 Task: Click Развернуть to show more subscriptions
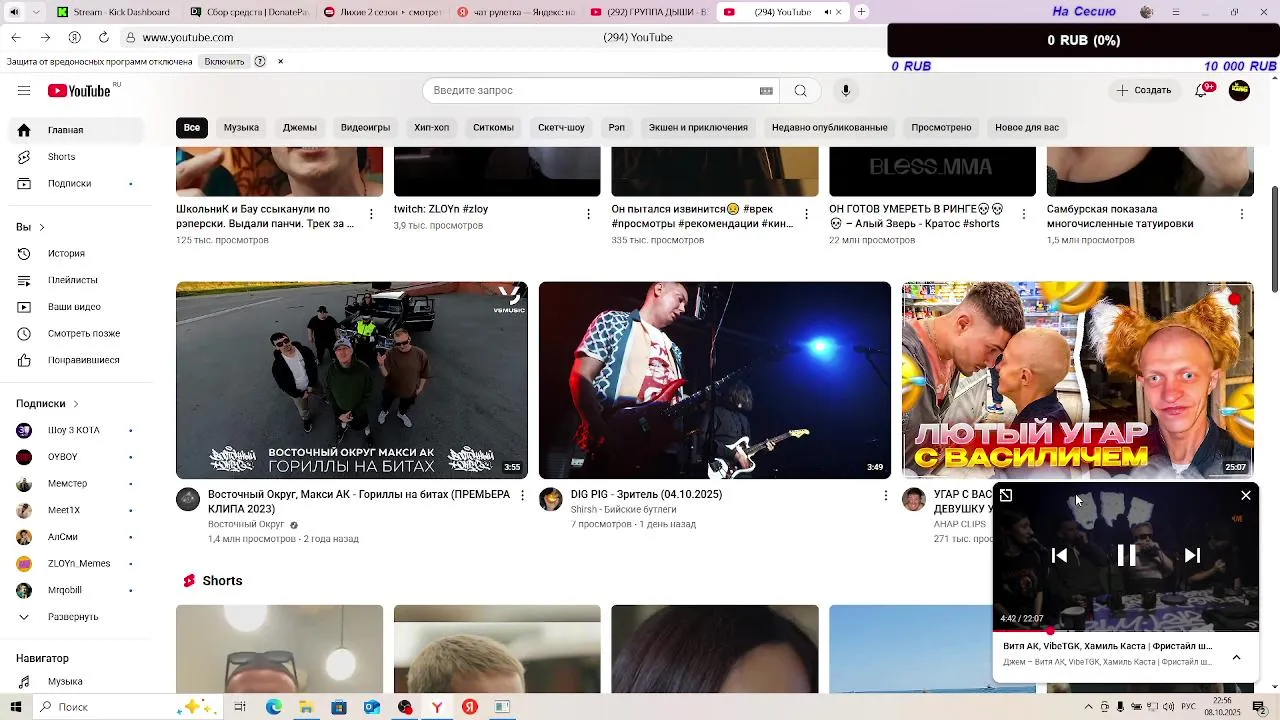pyautogui.click(x=75, y=617)
